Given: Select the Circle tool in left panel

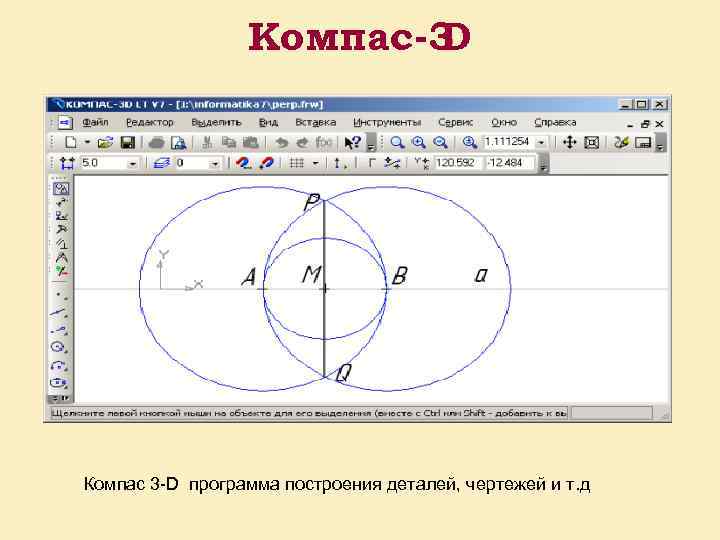Looking at the screenshot, I should click(58, 347).
